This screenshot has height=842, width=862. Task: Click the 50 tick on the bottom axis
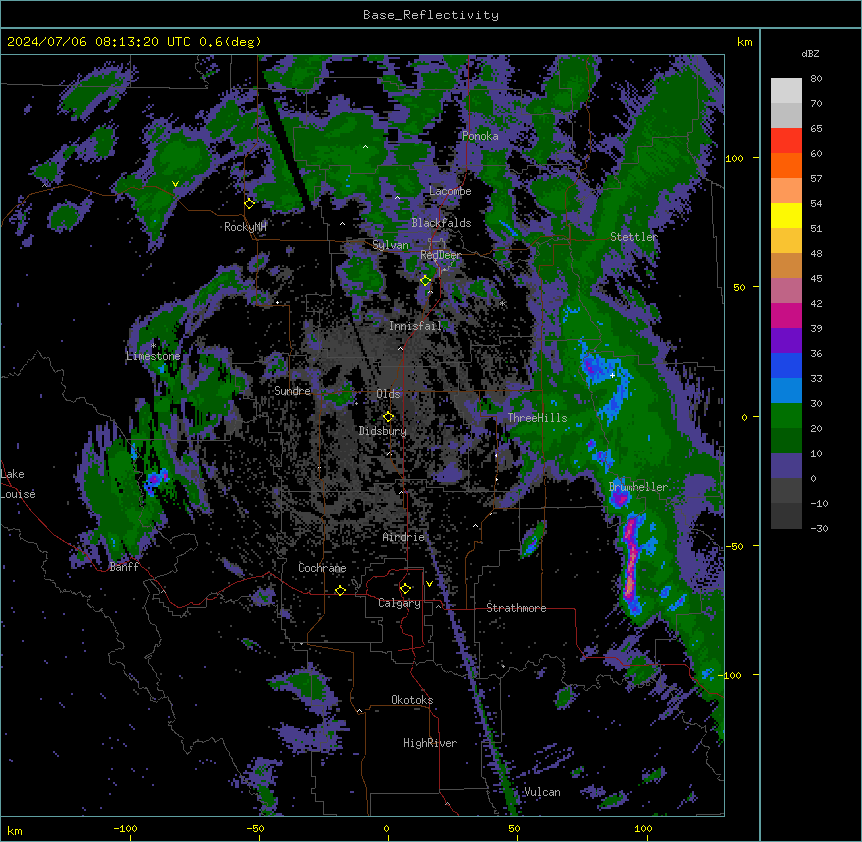click(x=514, y=828)
